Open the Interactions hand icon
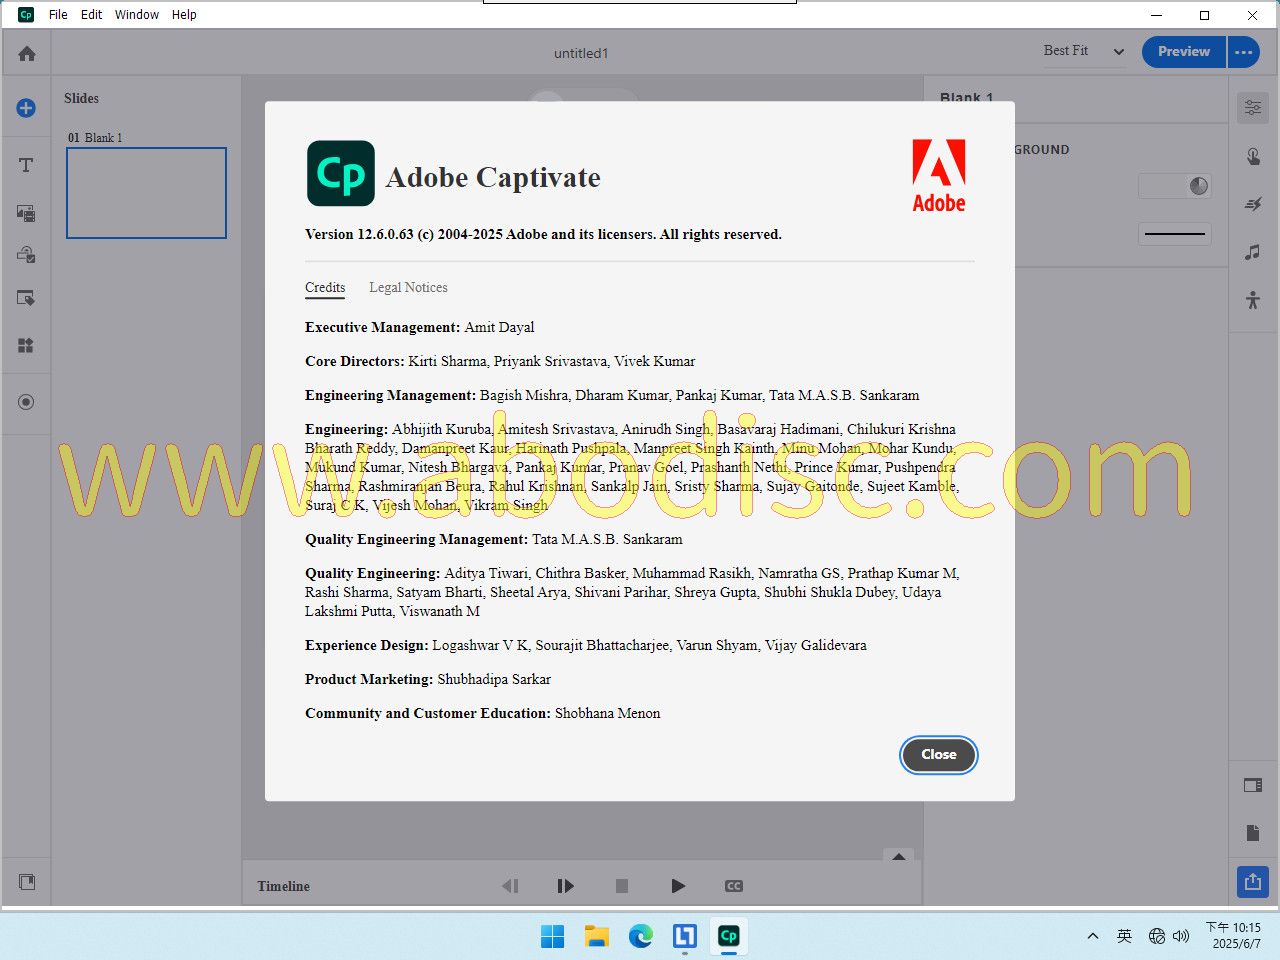The height and width of the screenshot is (960, 1280). click(x=1253, y=156)
